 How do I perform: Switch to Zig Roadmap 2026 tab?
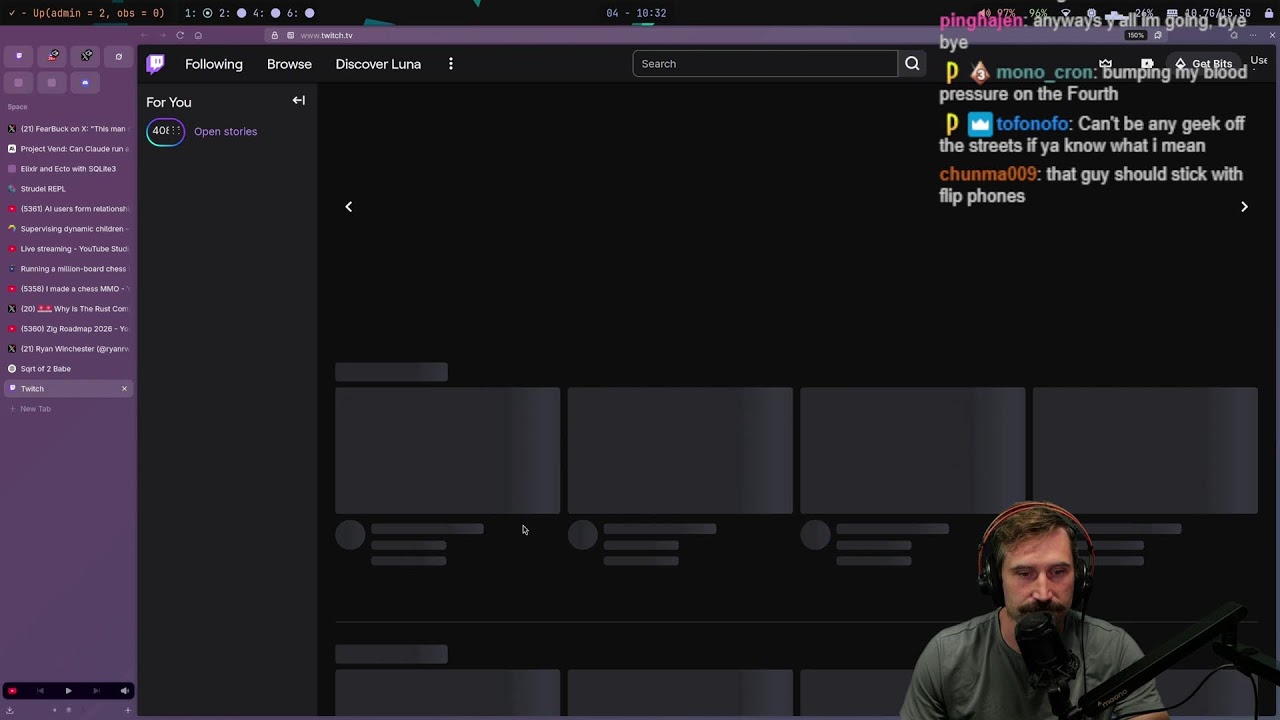[x=68, y=329]
